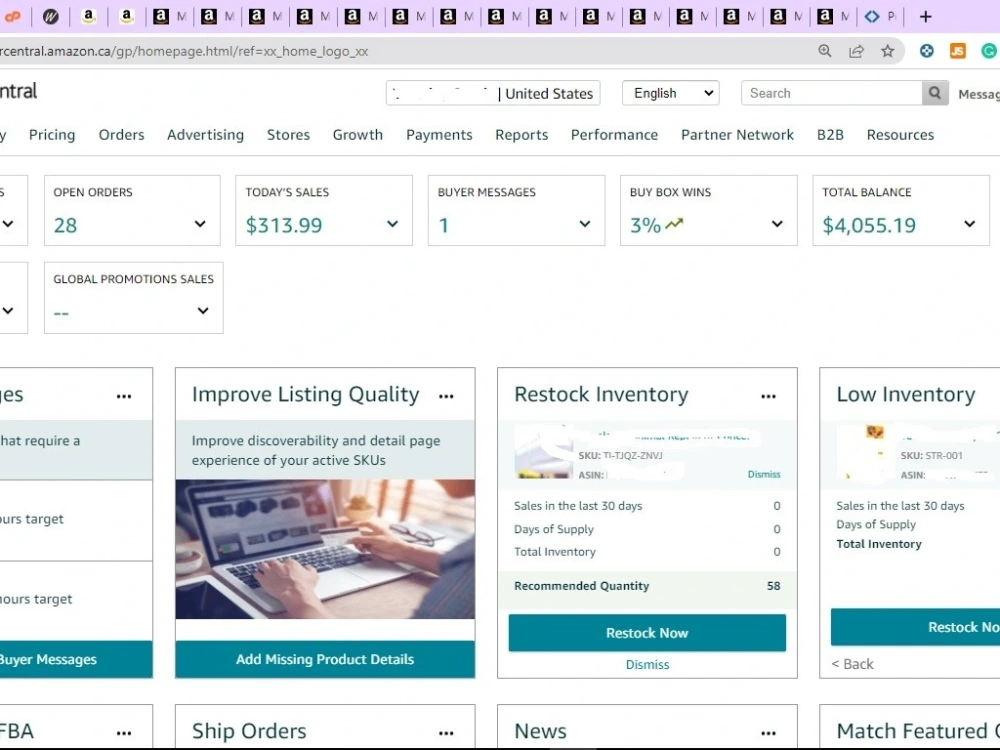Open the three-dot menu on Restock Inventory
Image resolution: width=1000 pixels, height=750 pixels.
[x=768, y=396]
